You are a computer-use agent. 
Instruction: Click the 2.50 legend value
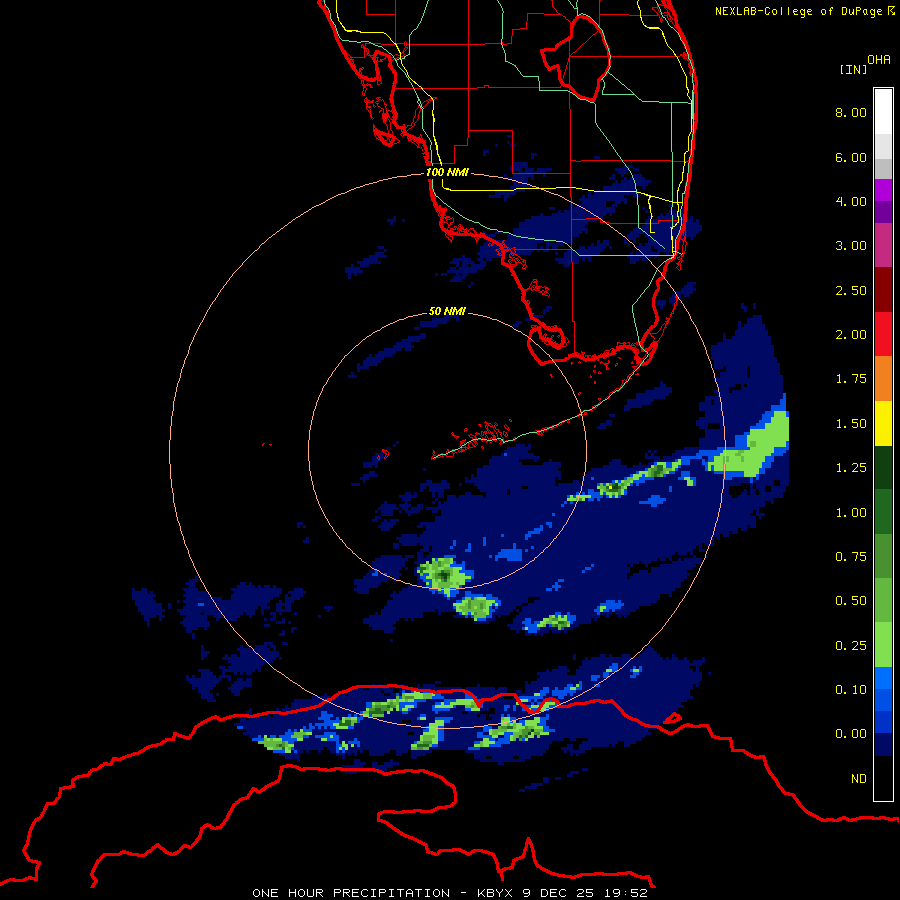coord(851,290)
